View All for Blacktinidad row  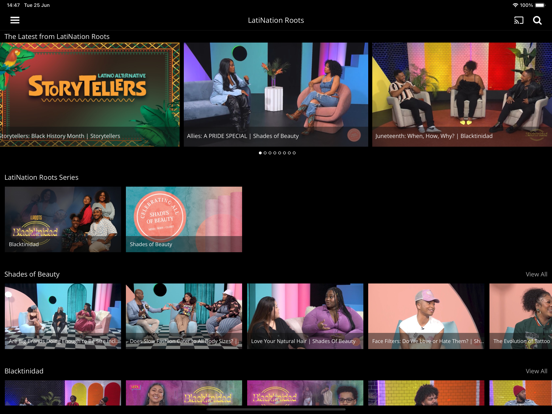pyautogui.click(x=536, y=371)
